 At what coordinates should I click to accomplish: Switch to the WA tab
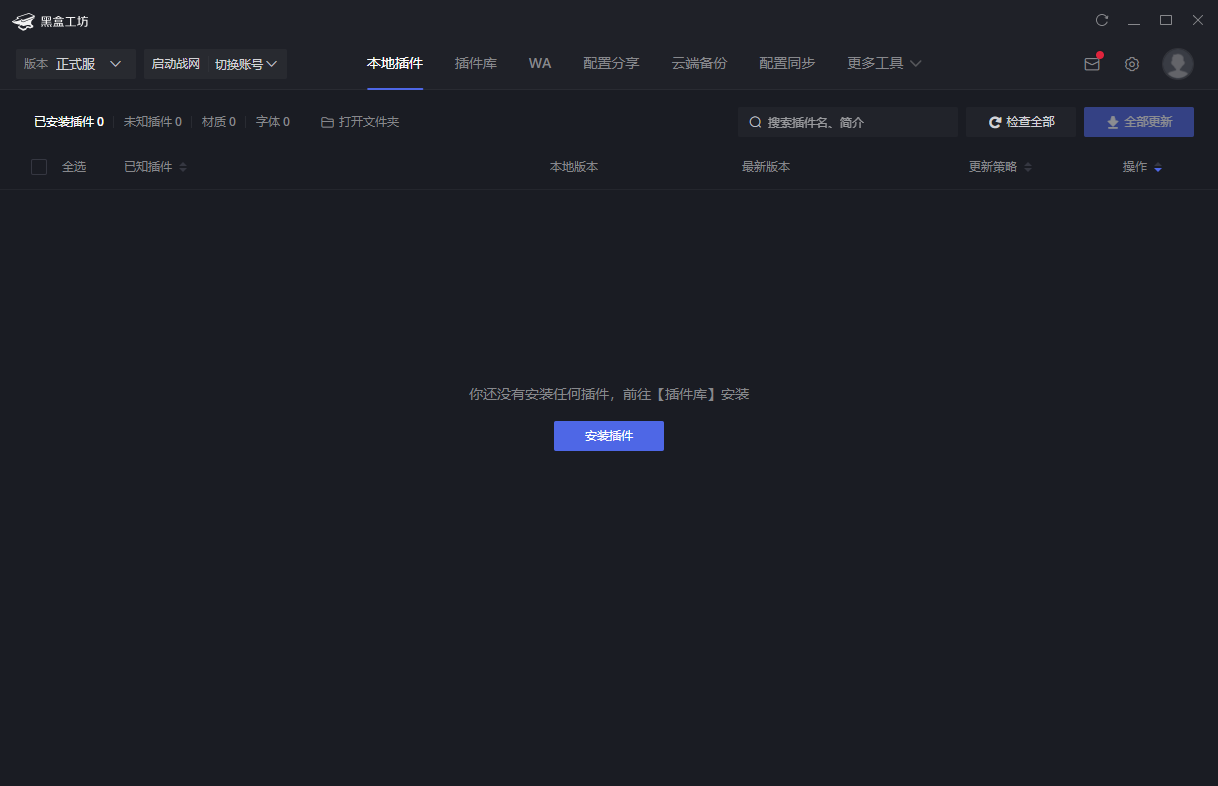point(540,63)
